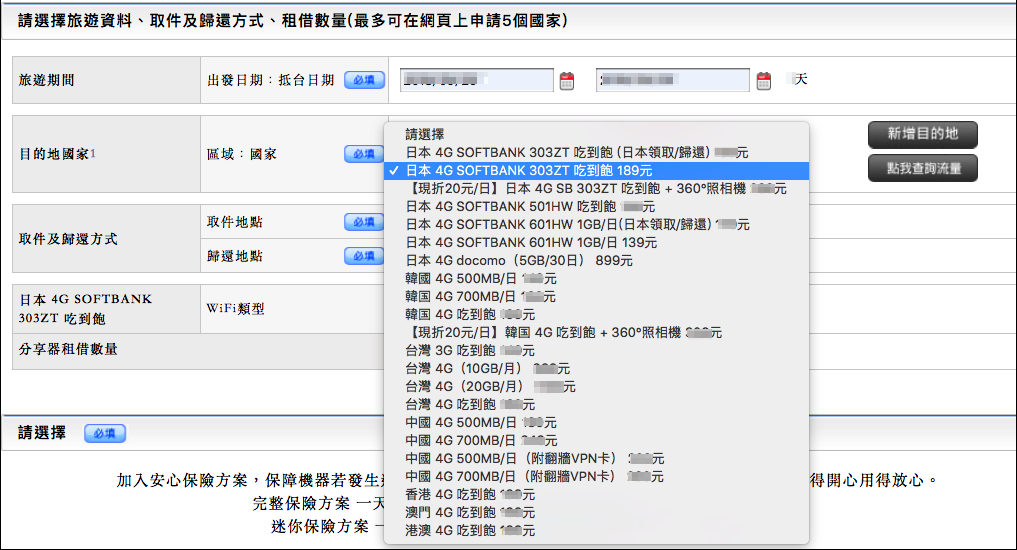Select 台灣 4G (10GB/月) option

(597, 368)
